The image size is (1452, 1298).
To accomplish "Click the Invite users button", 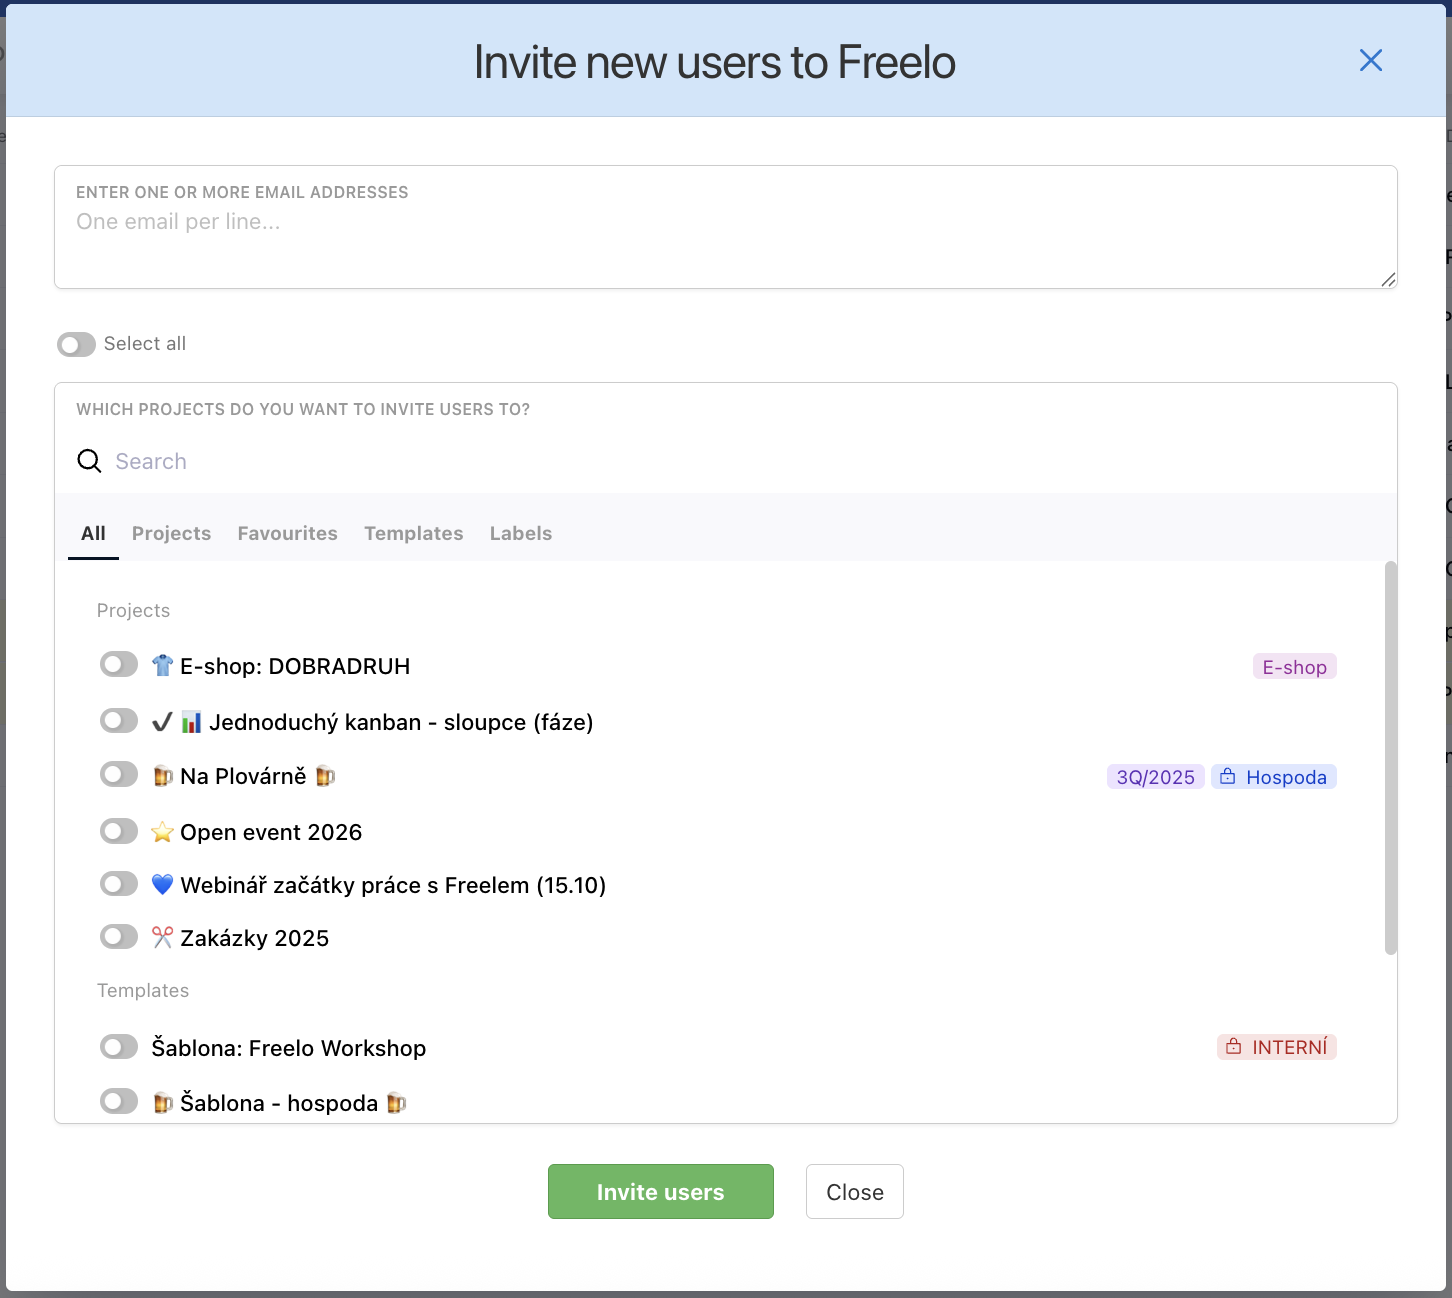I will coord(660,1191).
